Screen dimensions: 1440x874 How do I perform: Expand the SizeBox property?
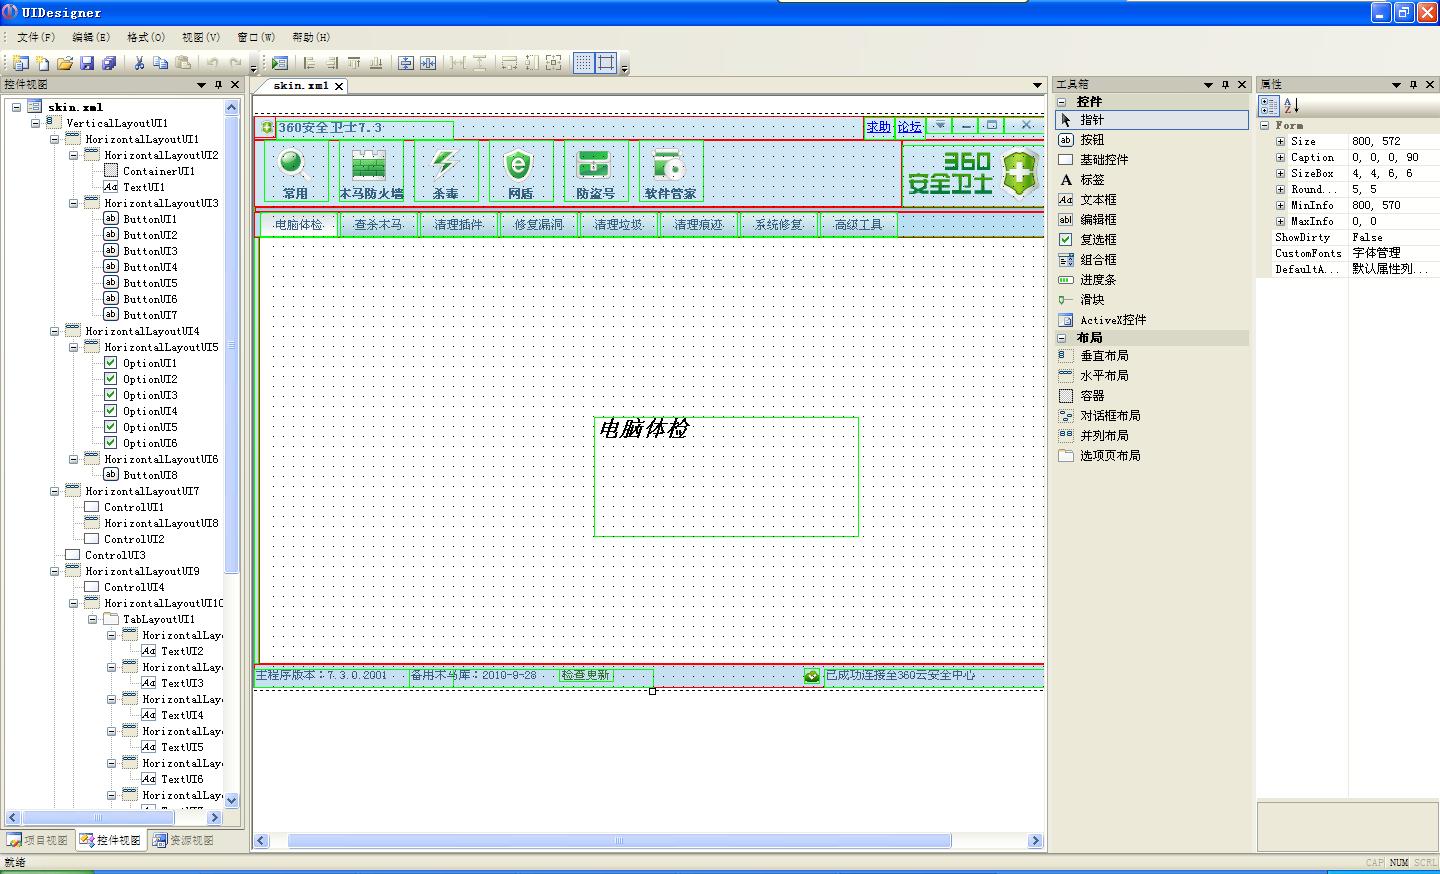point(1280,173)
